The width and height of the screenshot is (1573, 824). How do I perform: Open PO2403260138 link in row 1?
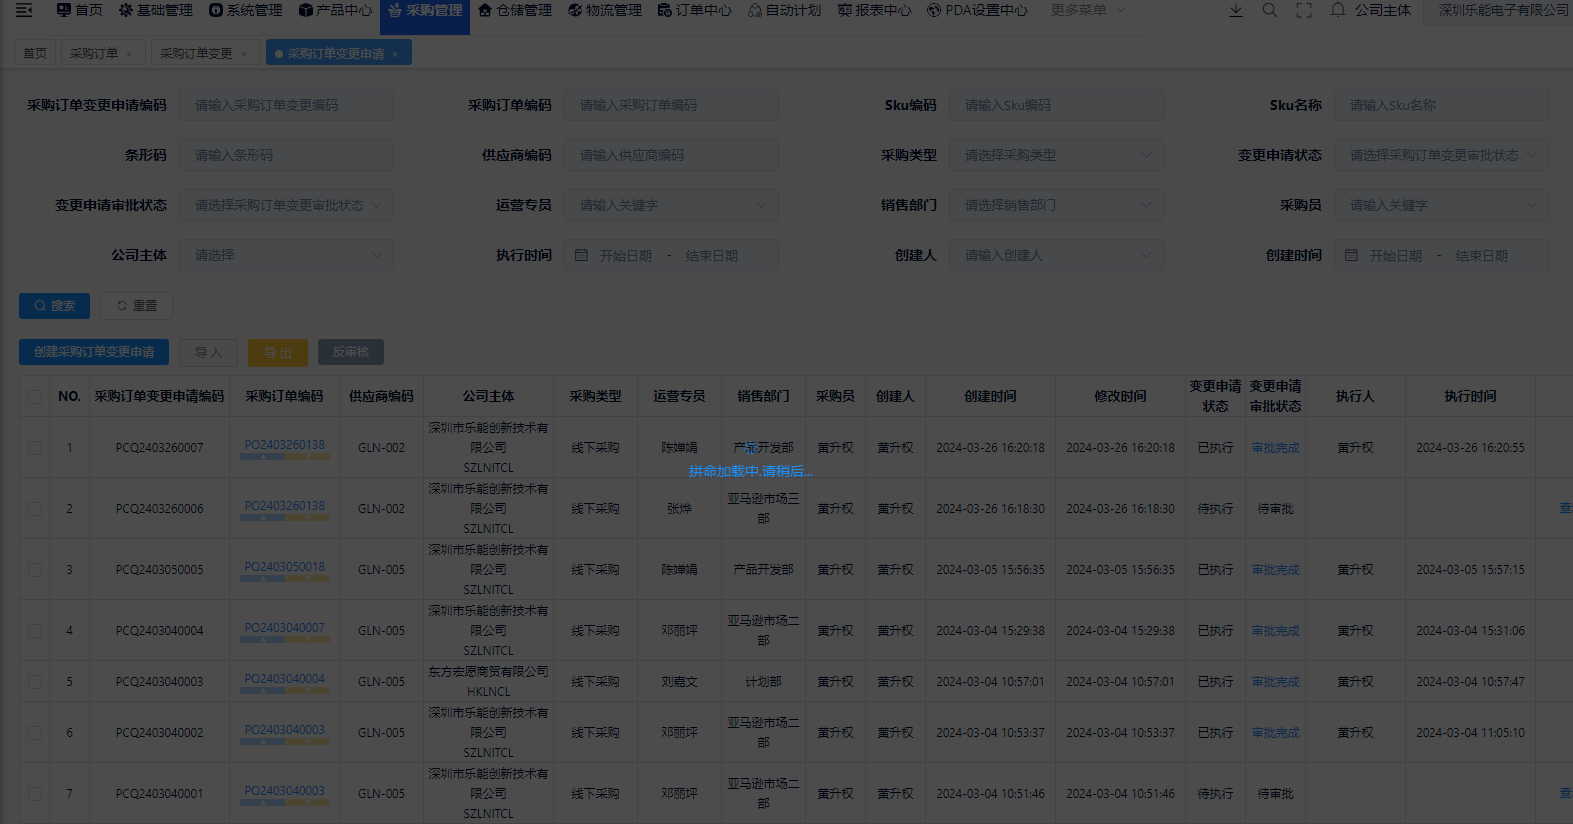285,445
